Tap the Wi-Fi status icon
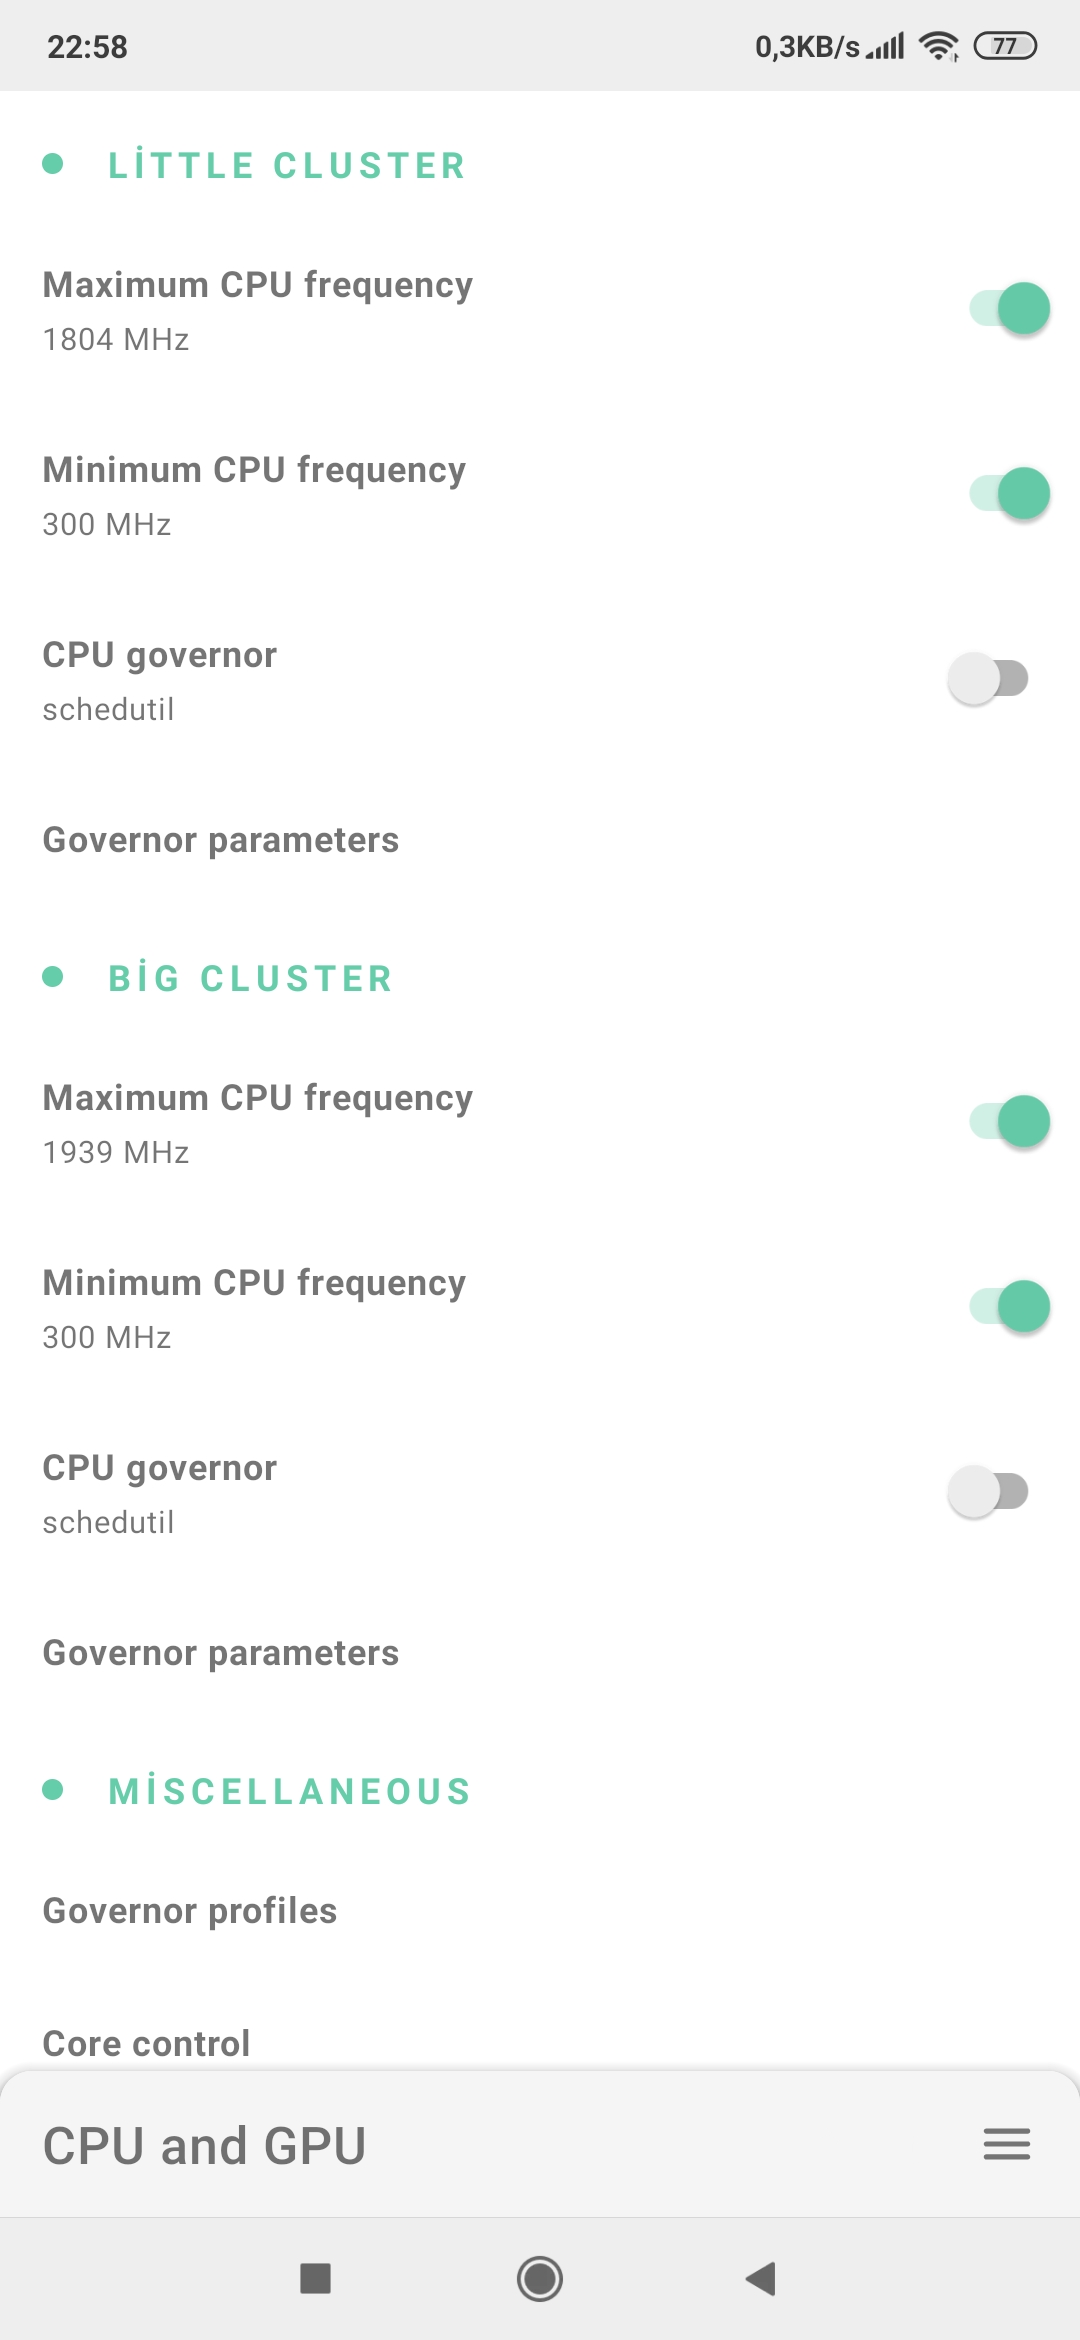This screenshot has height=2340, width=1080. pyautogui.click(x=939, y=46)
